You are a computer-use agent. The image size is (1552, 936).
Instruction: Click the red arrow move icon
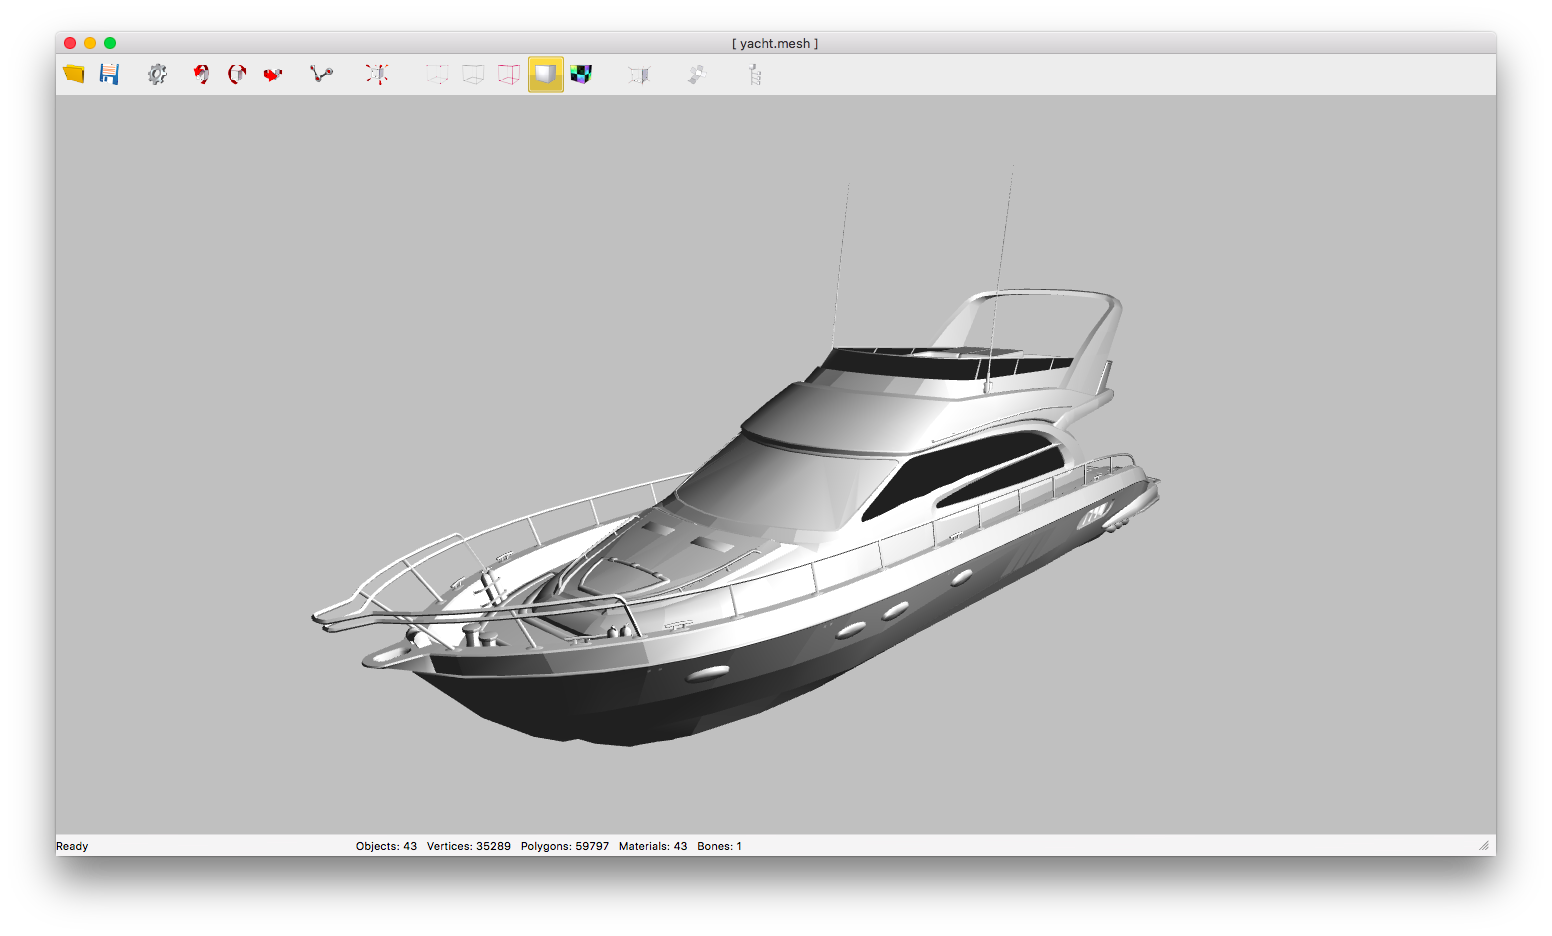[x=272, y=74]
